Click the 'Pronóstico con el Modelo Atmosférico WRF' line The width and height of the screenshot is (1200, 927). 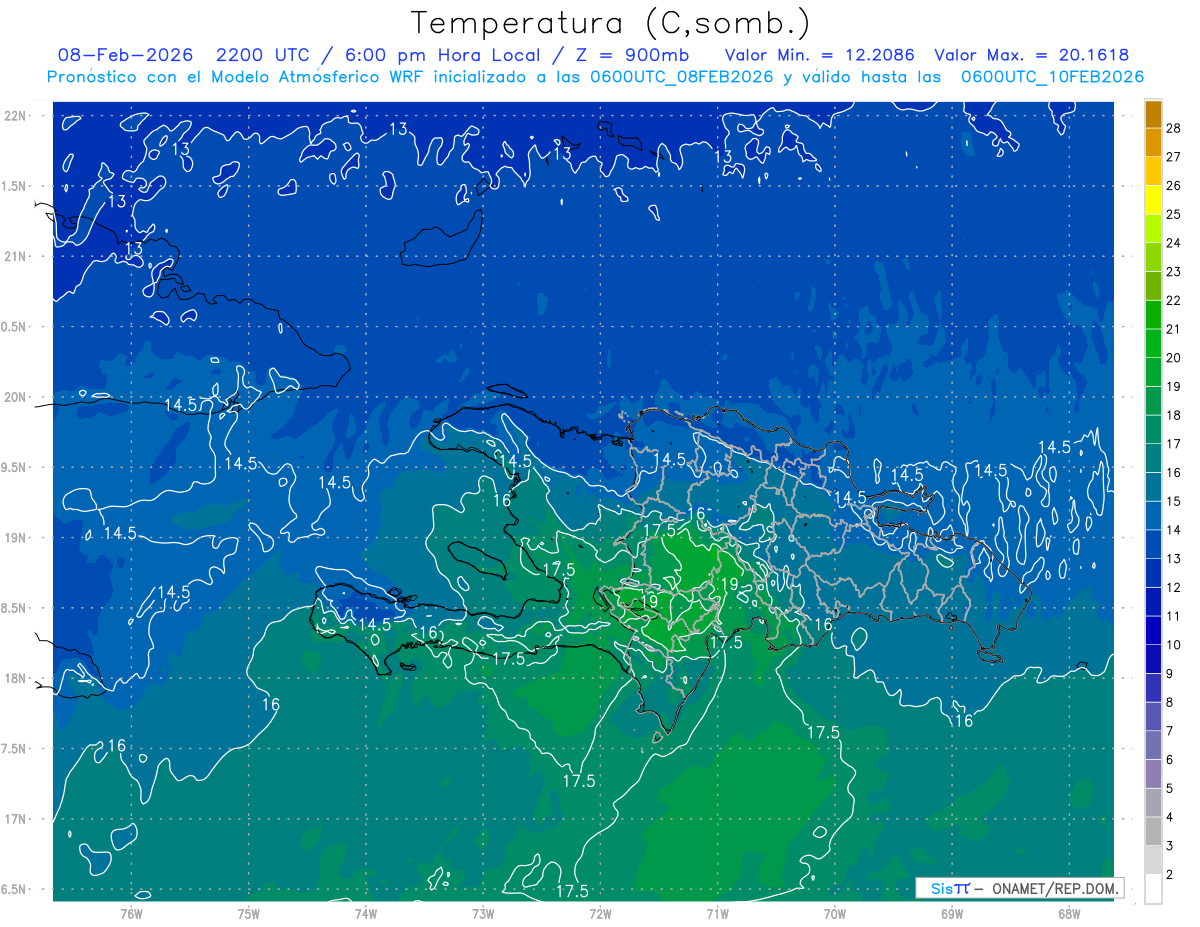(x=595, y=77)
